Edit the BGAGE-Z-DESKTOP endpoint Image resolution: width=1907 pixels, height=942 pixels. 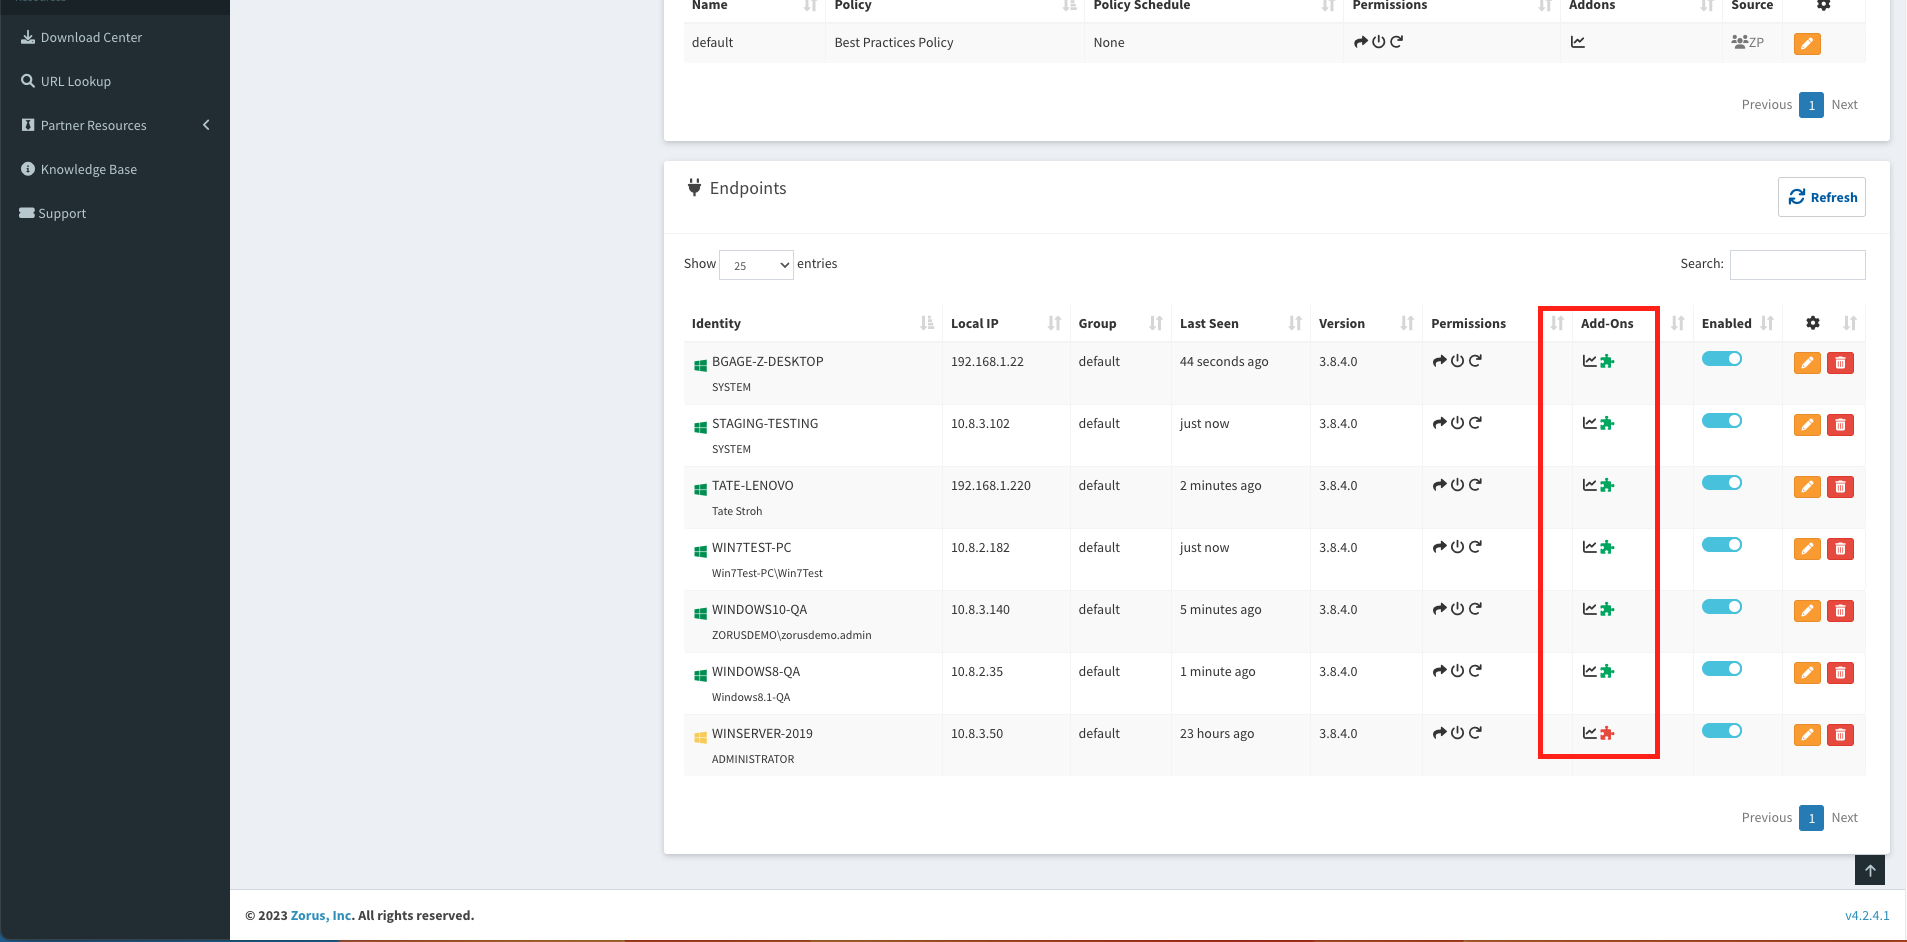point(1806,363)
